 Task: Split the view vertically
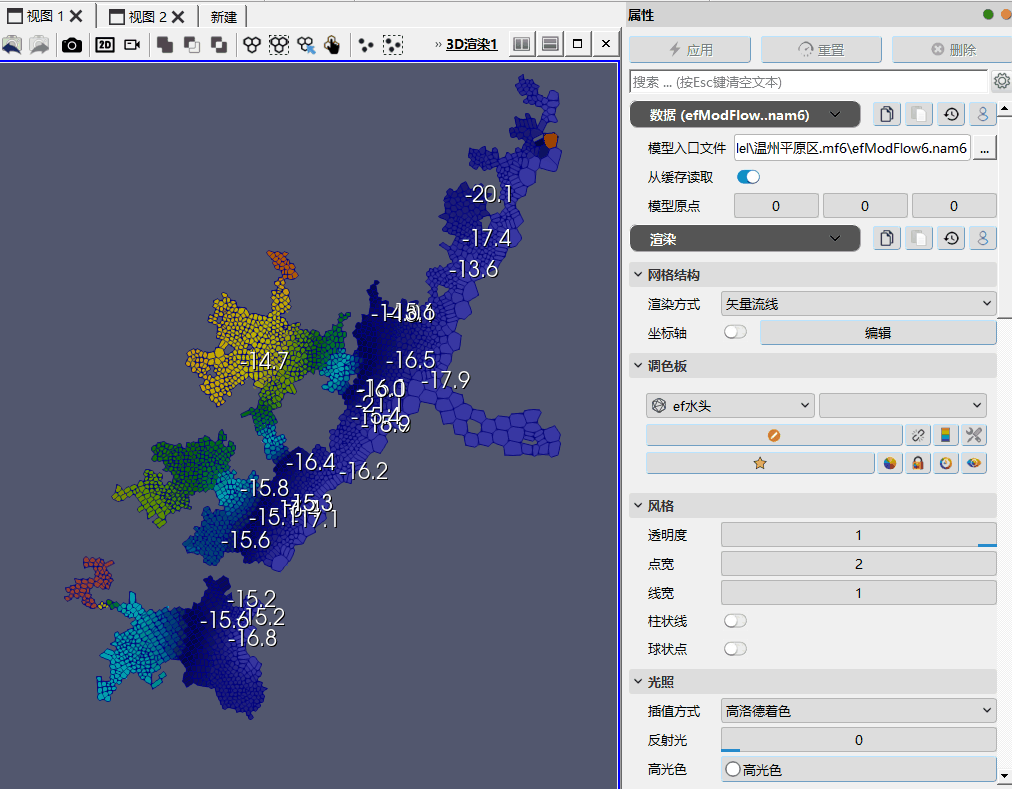[550, 44]
